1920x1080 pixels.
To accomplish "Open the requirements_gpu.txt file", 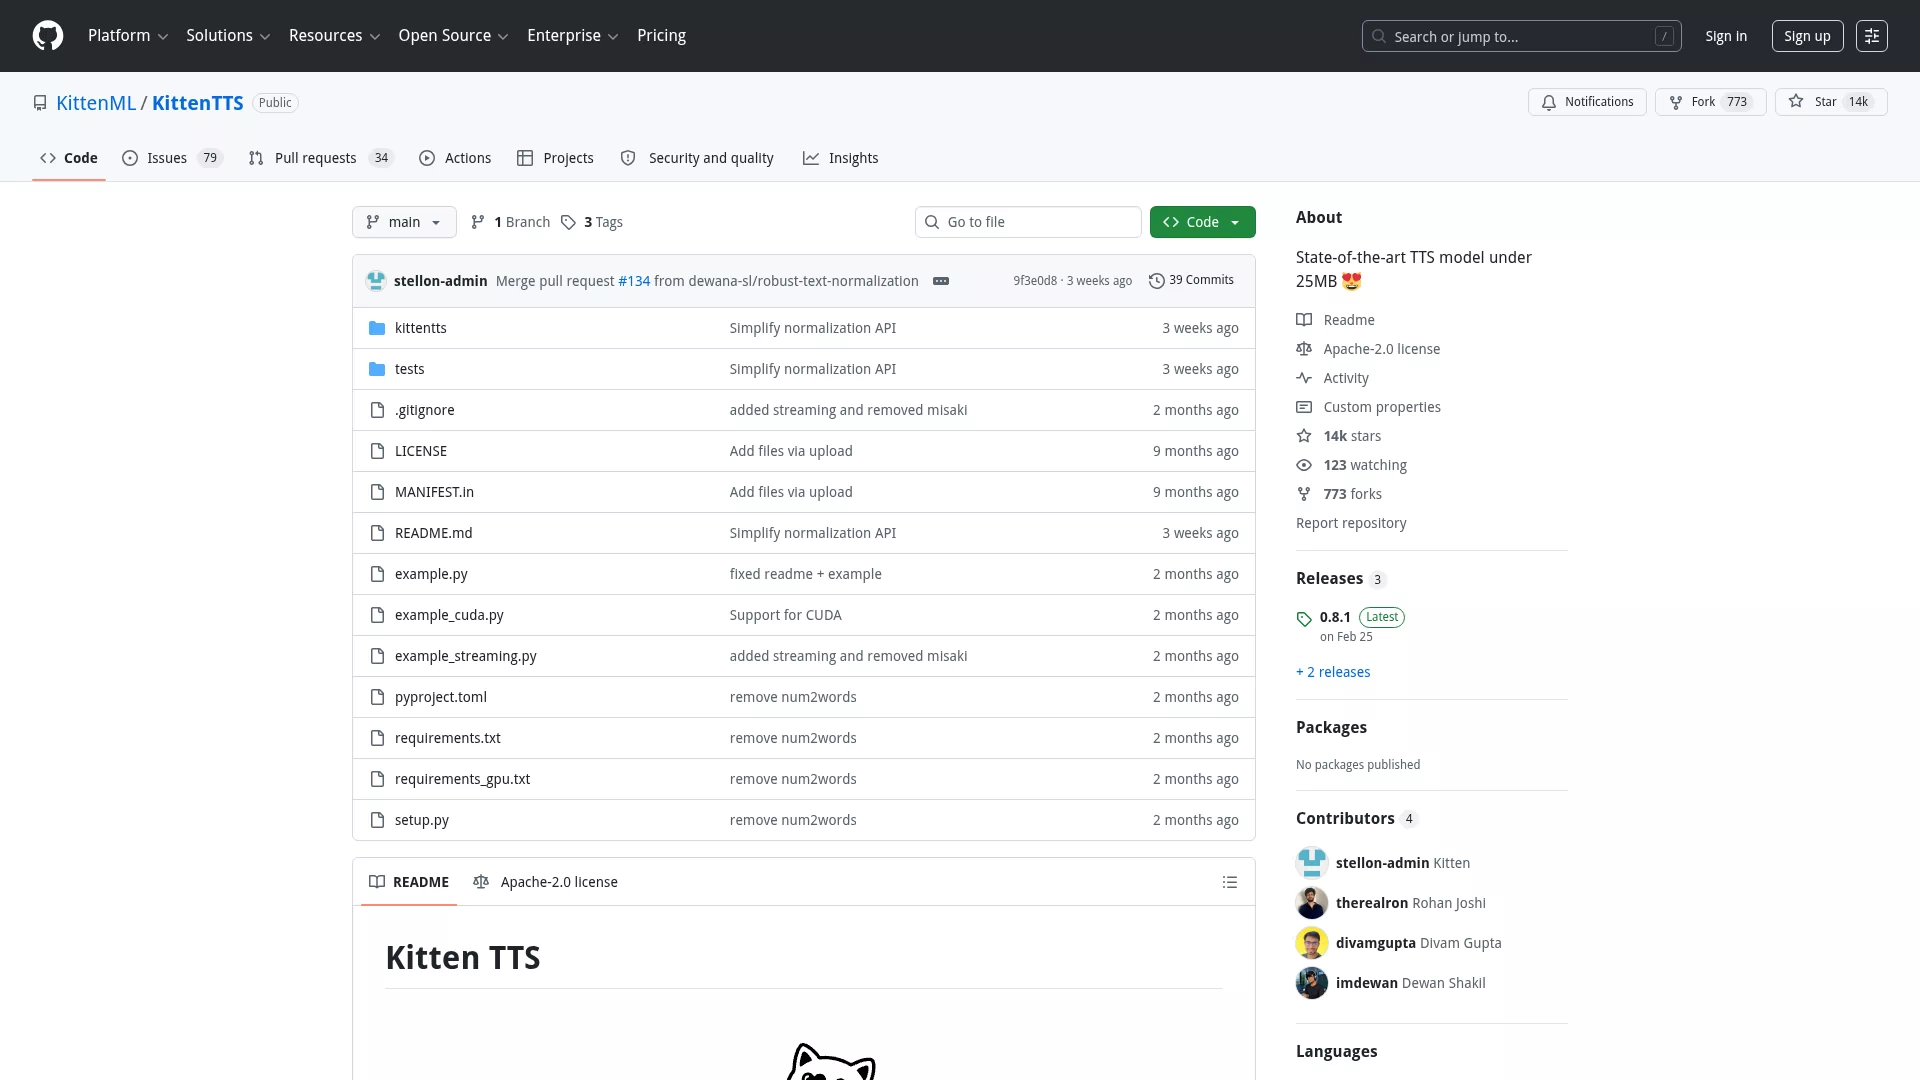I will [462, 779].
